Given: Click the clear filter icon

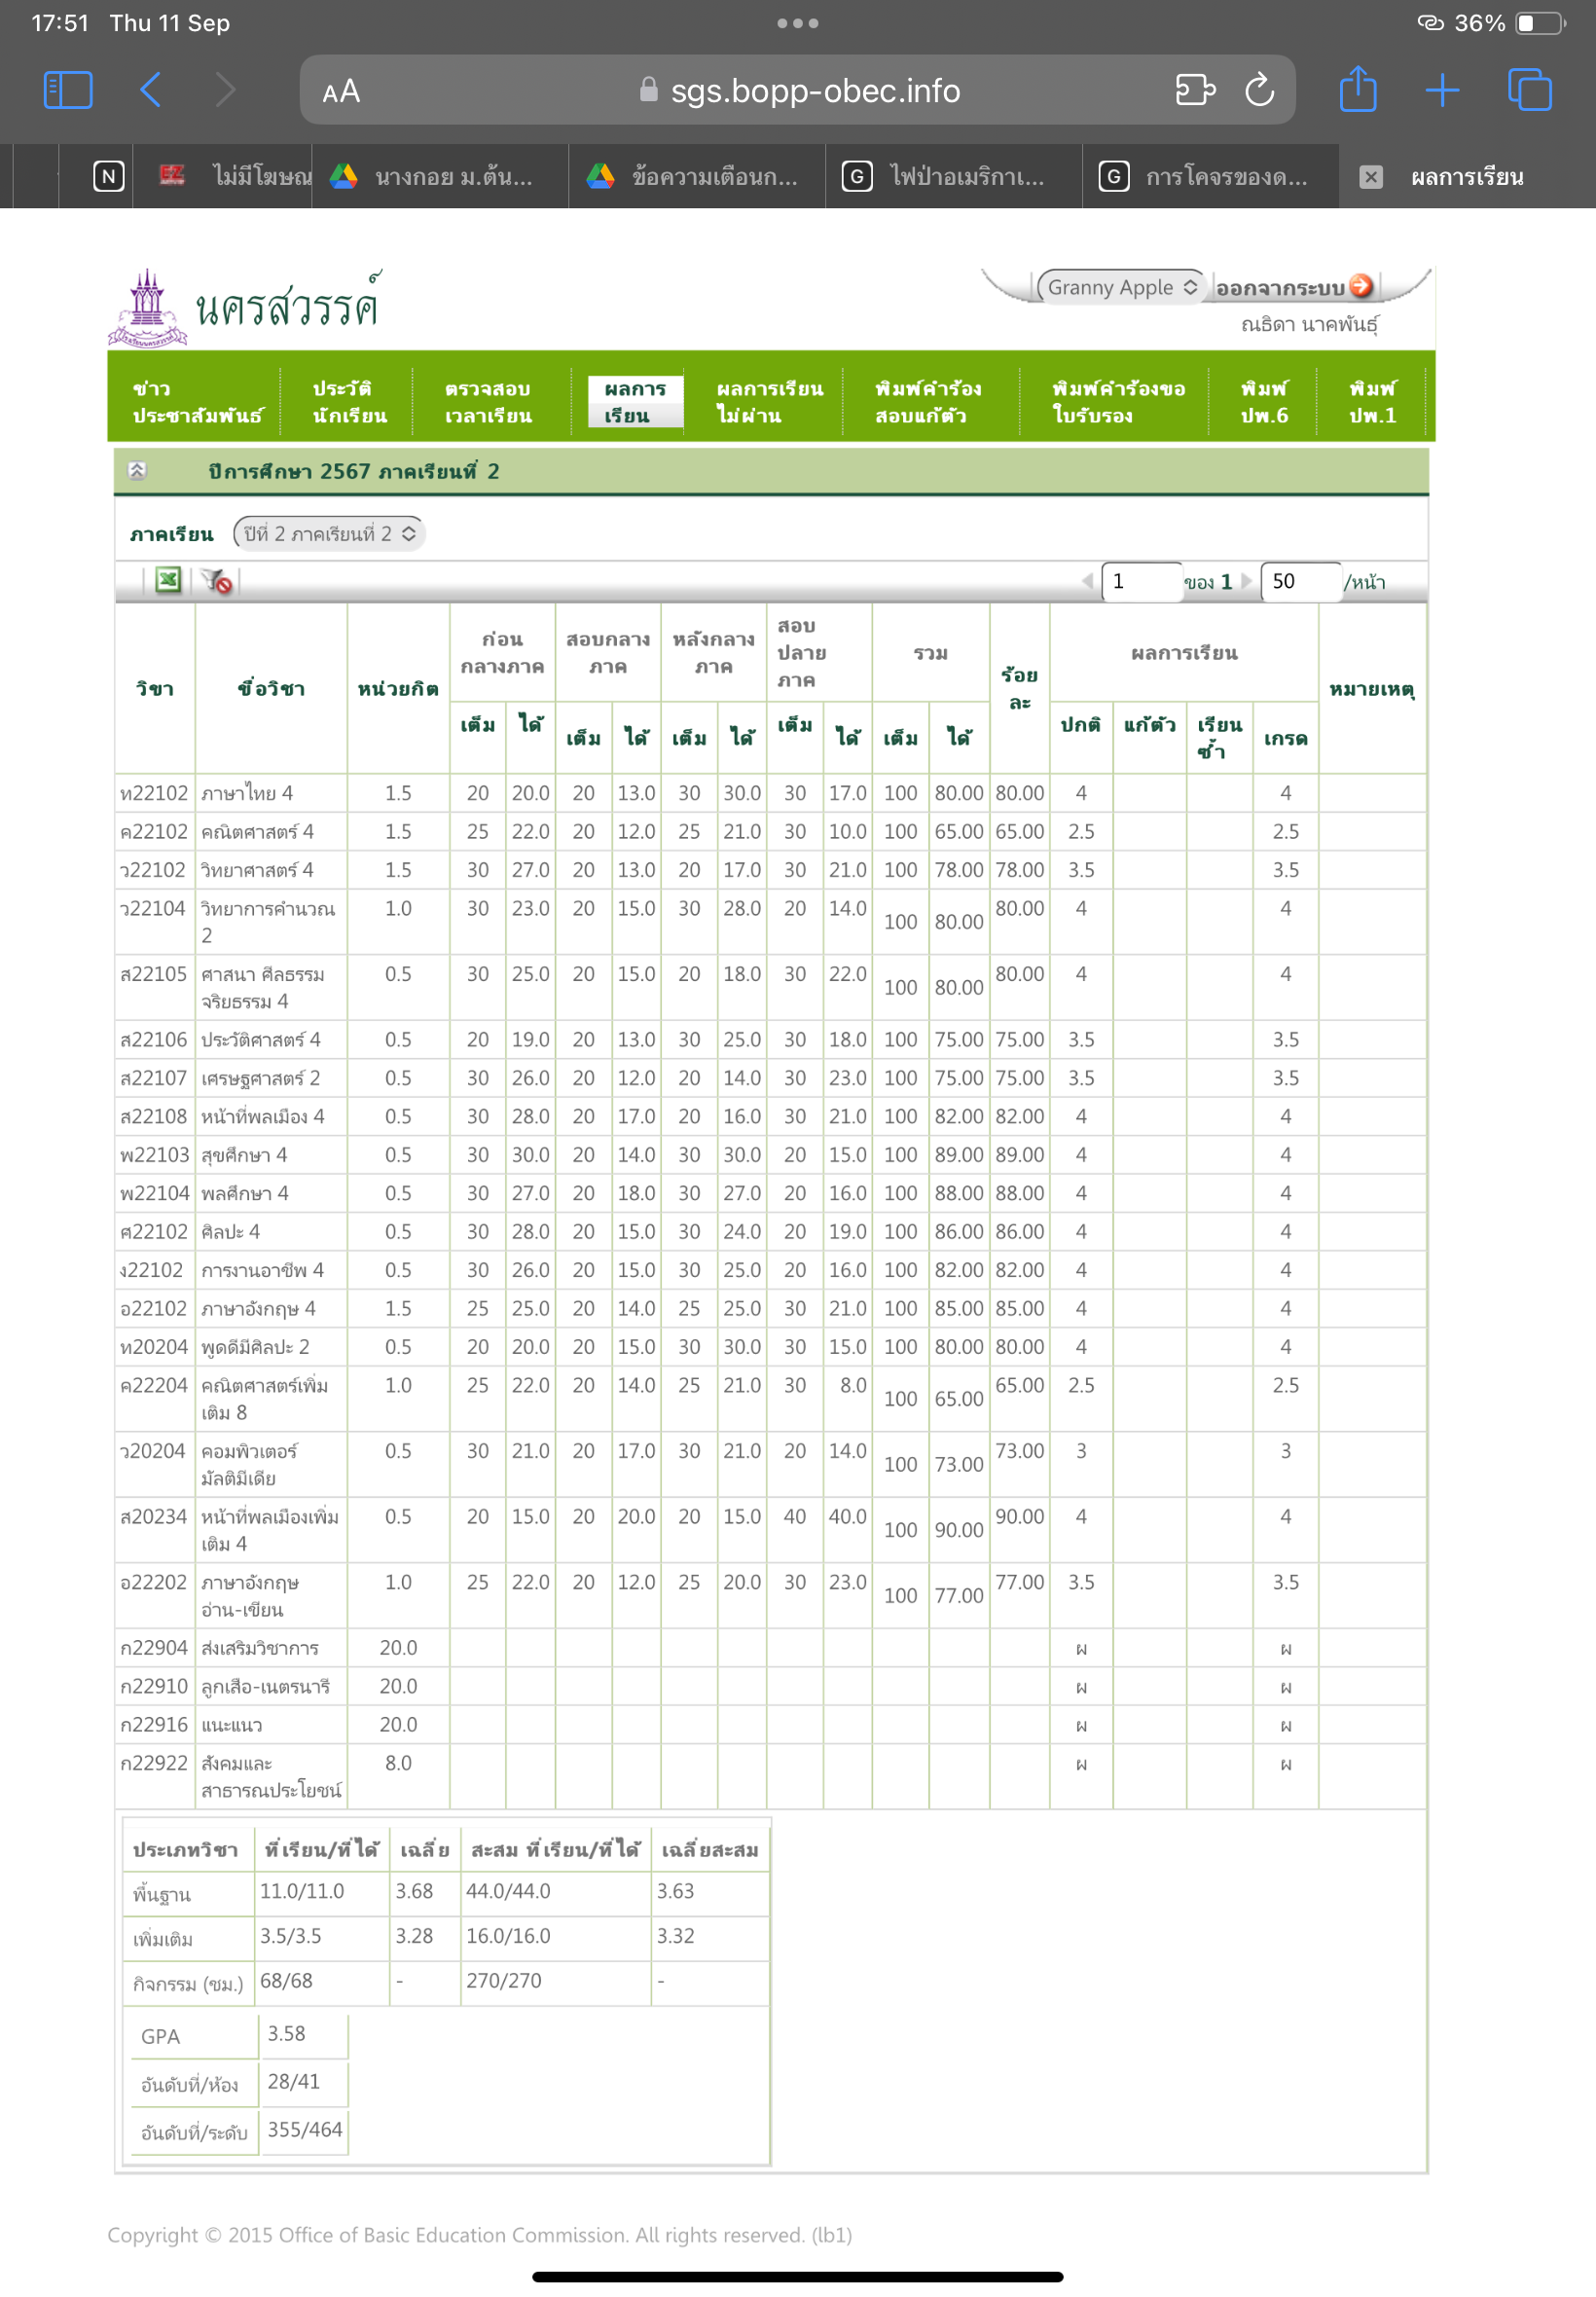Looking at the screenshot, I should [x=216, y=581].
